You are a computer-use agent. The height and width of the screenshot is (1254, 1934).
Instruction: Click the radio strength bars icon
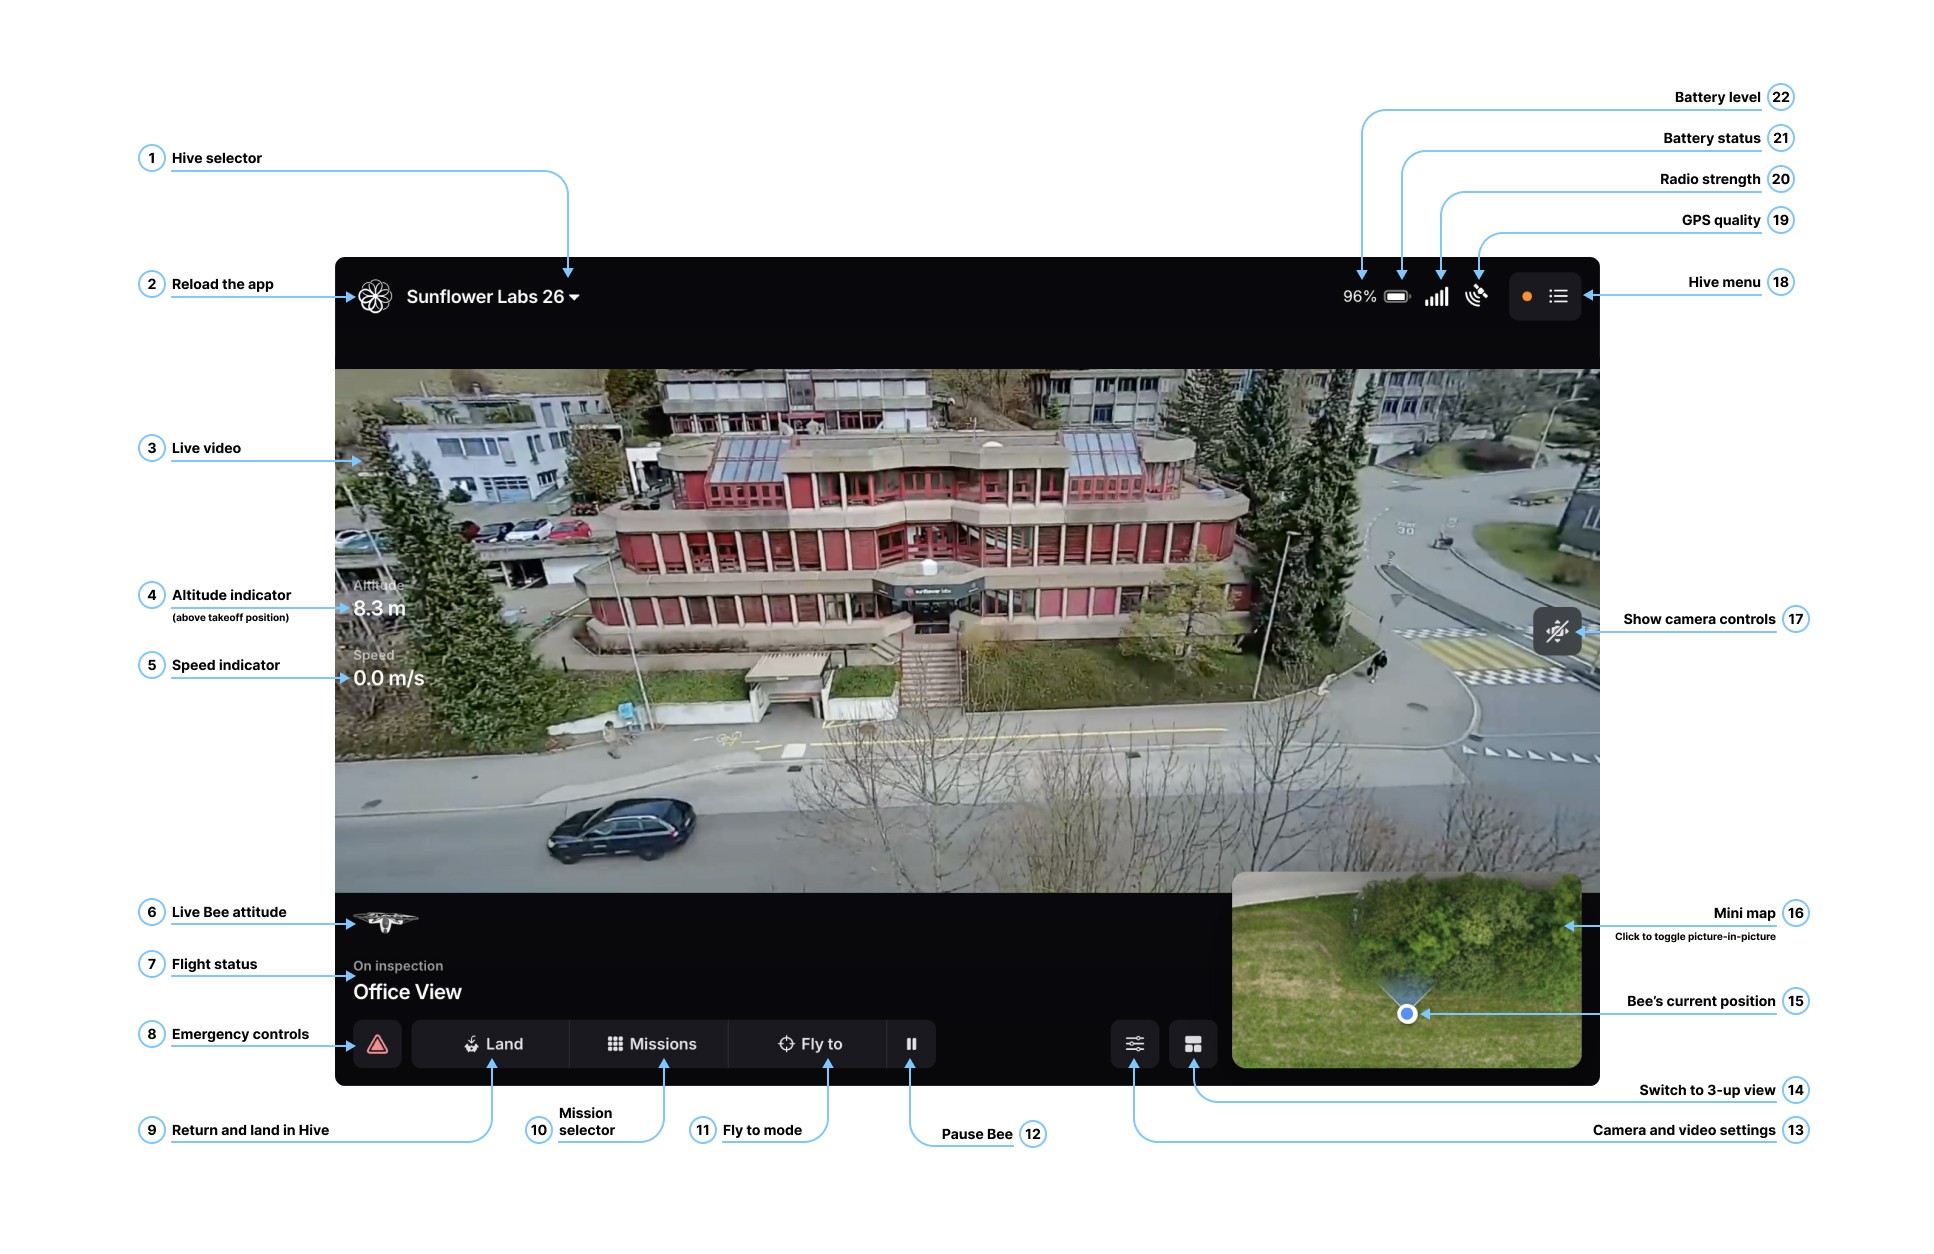click(x=1437, y=297)
